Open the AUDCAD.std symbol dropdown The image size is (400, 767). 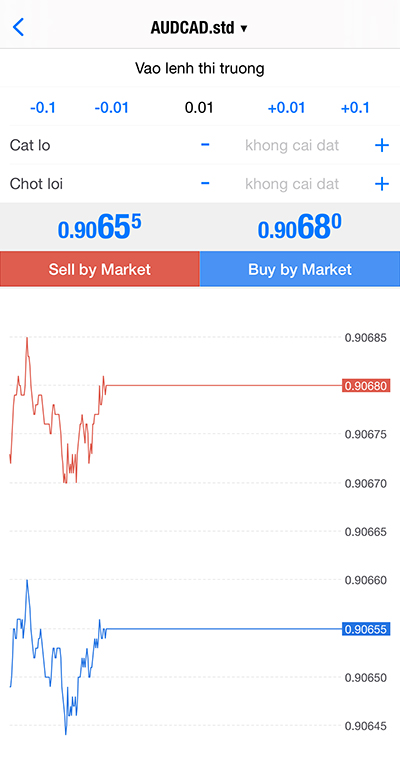pos(199,27)
